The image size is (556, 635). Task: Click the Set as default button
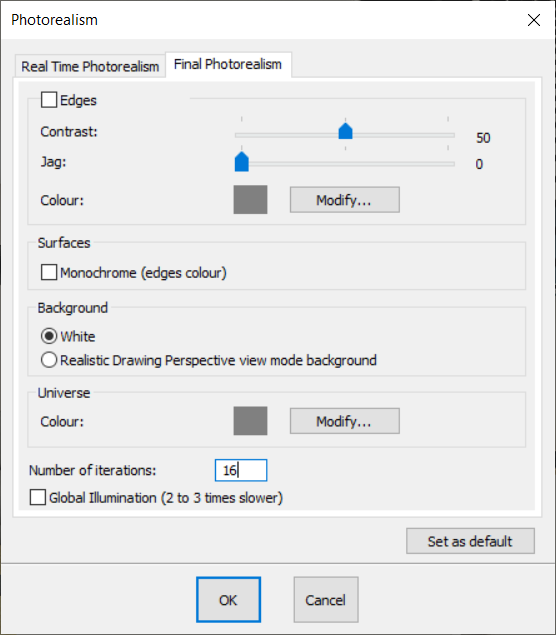[x=471, y=541]
